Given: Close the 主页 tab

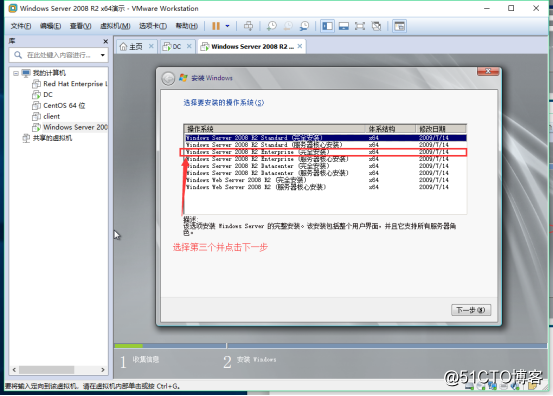Looking at the screenshot, I should point(151,46).
